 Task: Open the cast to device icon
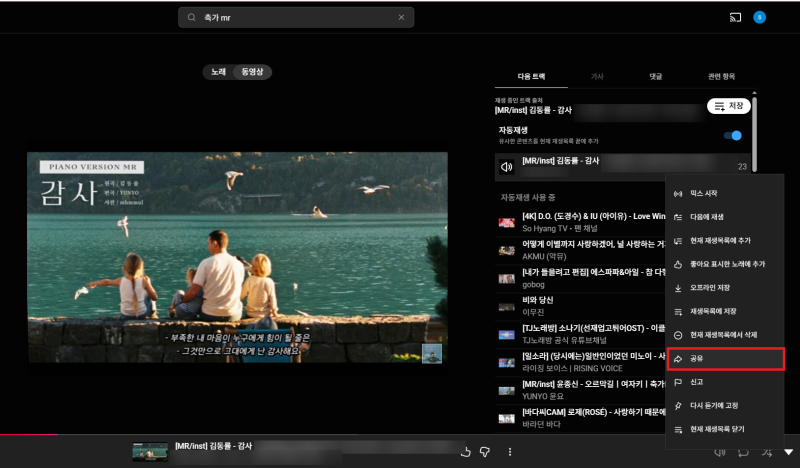click(x=735, y=17)
